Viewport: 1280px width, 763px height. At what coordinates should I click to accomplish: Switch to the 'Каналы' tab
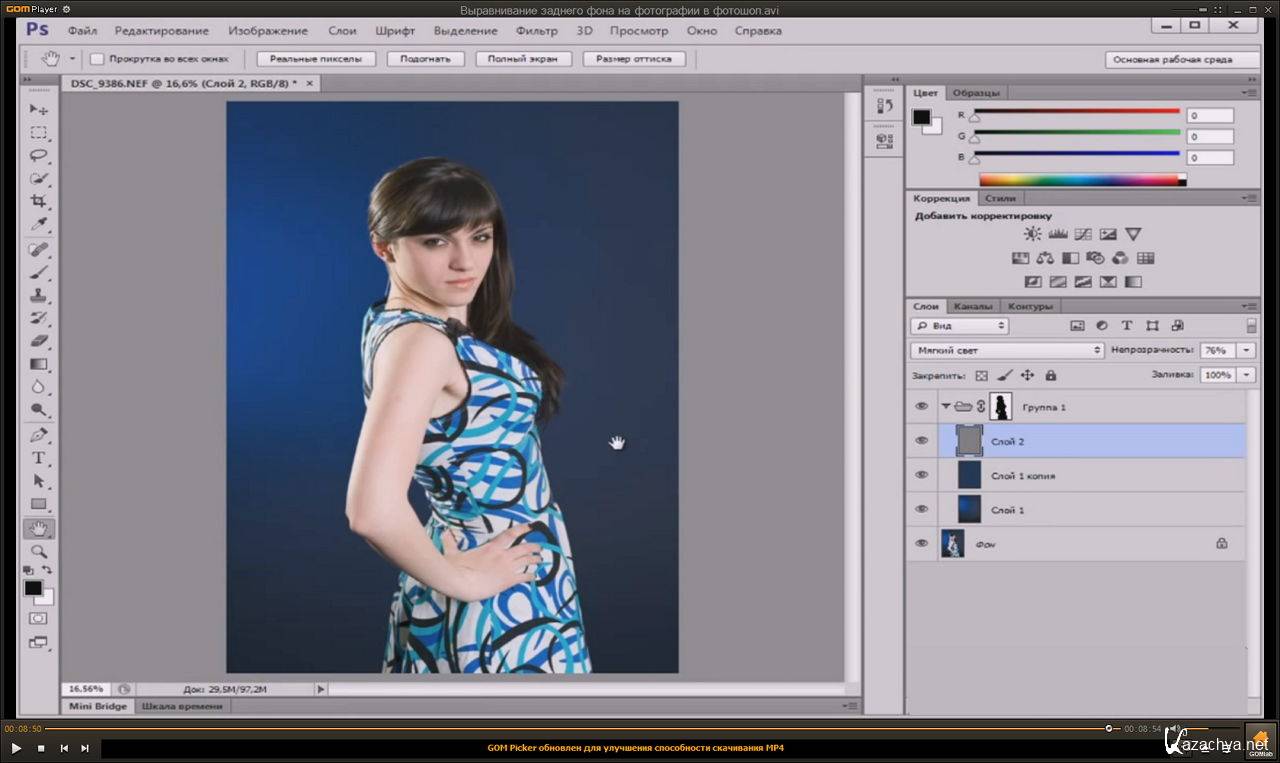pyautogui.click(x=972, y=306)
